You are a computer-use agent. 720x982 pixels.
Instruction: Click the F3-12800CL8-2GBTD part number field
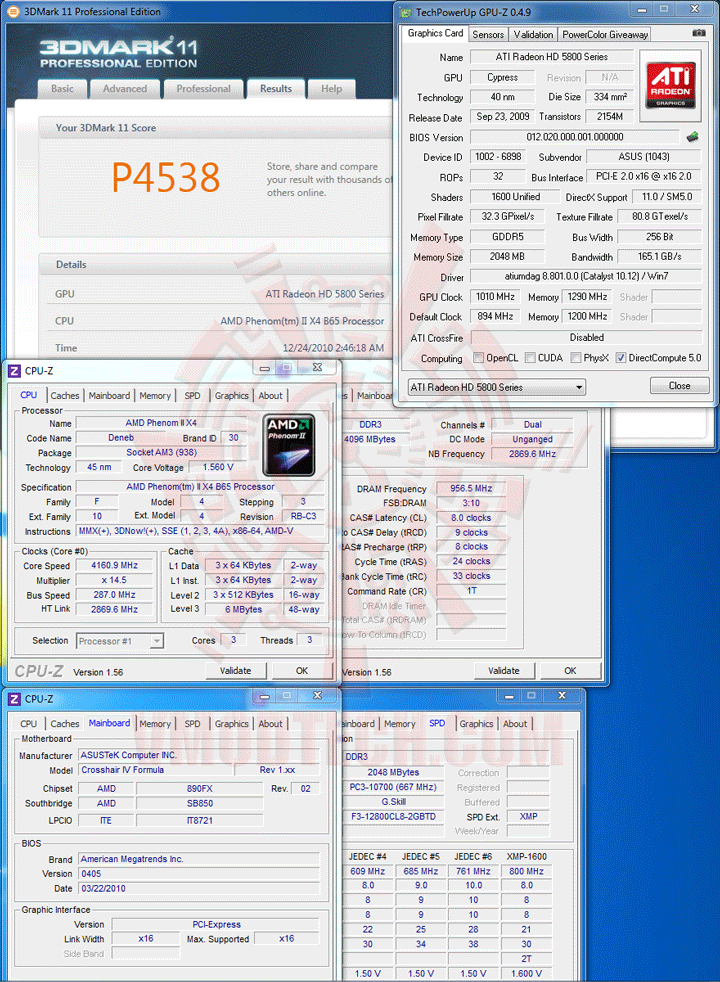(x=393, y=817)
